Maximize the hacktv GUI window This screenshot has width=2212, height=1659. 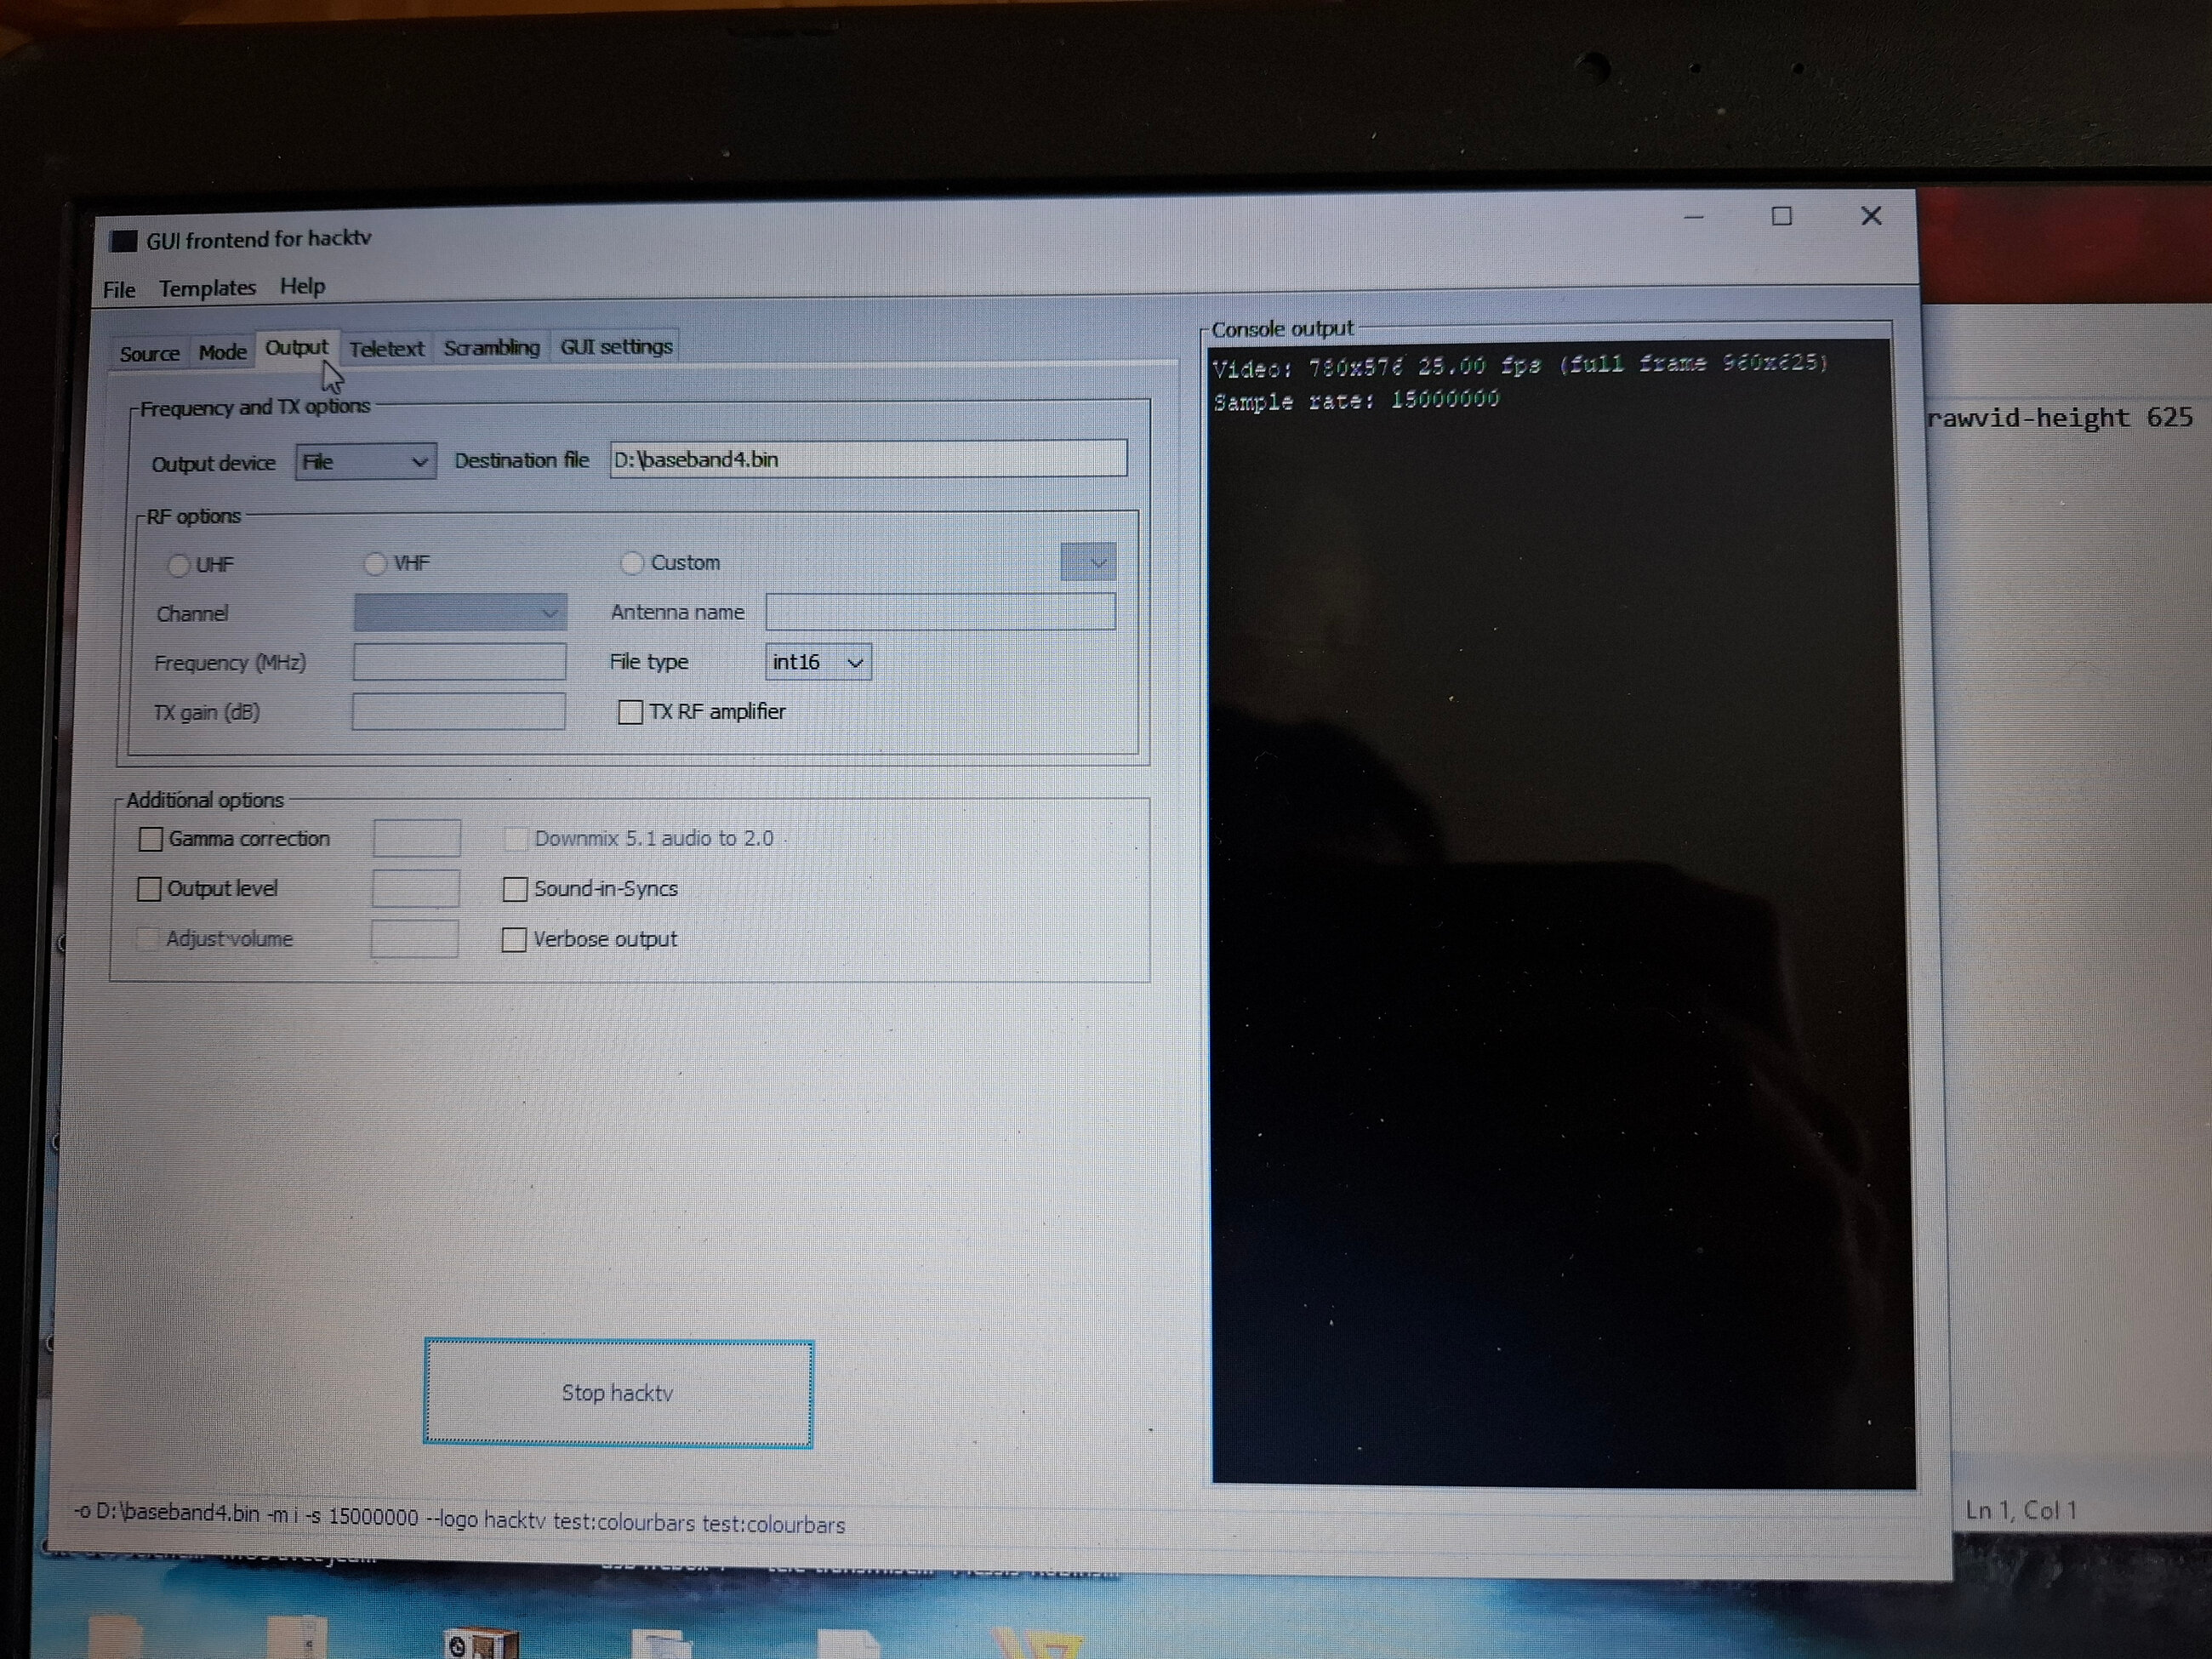(x=1782, y=216)
